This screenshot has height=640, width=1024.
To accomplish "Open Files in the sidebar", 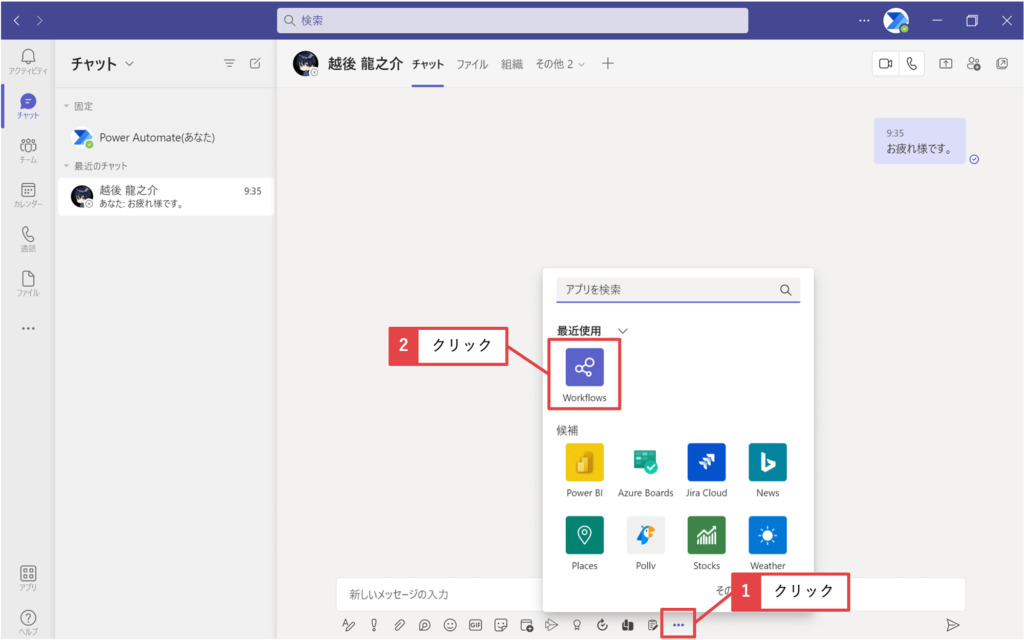I will [28, 283].
